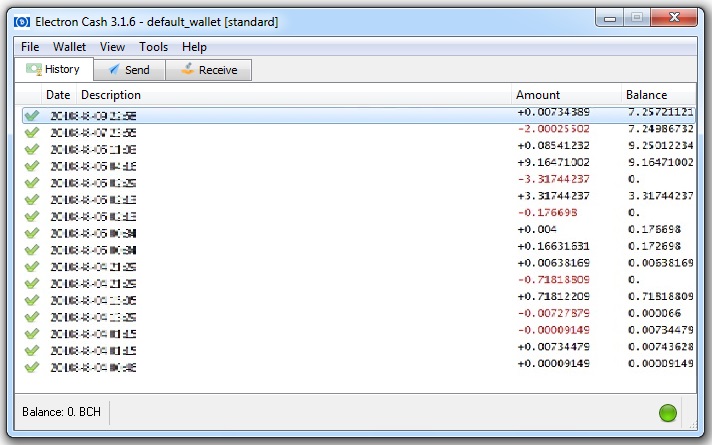Select the amount +0.00009149
The height and width of the screenshot is (445, 712).
(x=554, y=364)
